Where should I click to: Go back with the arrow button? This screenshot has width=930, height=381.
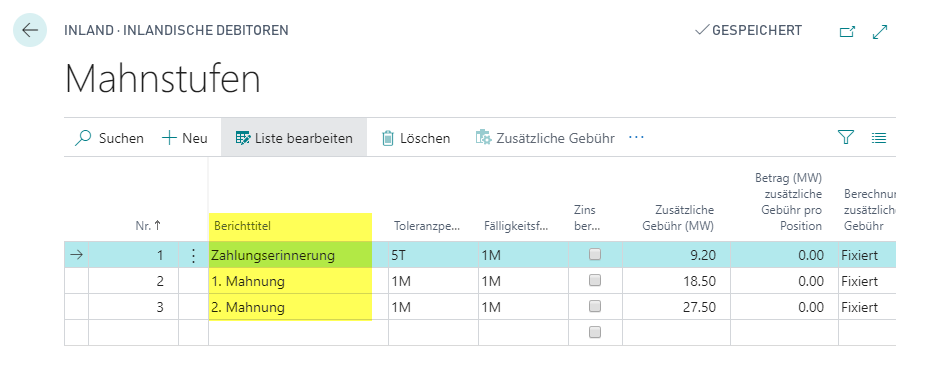(x=30, y=30)
